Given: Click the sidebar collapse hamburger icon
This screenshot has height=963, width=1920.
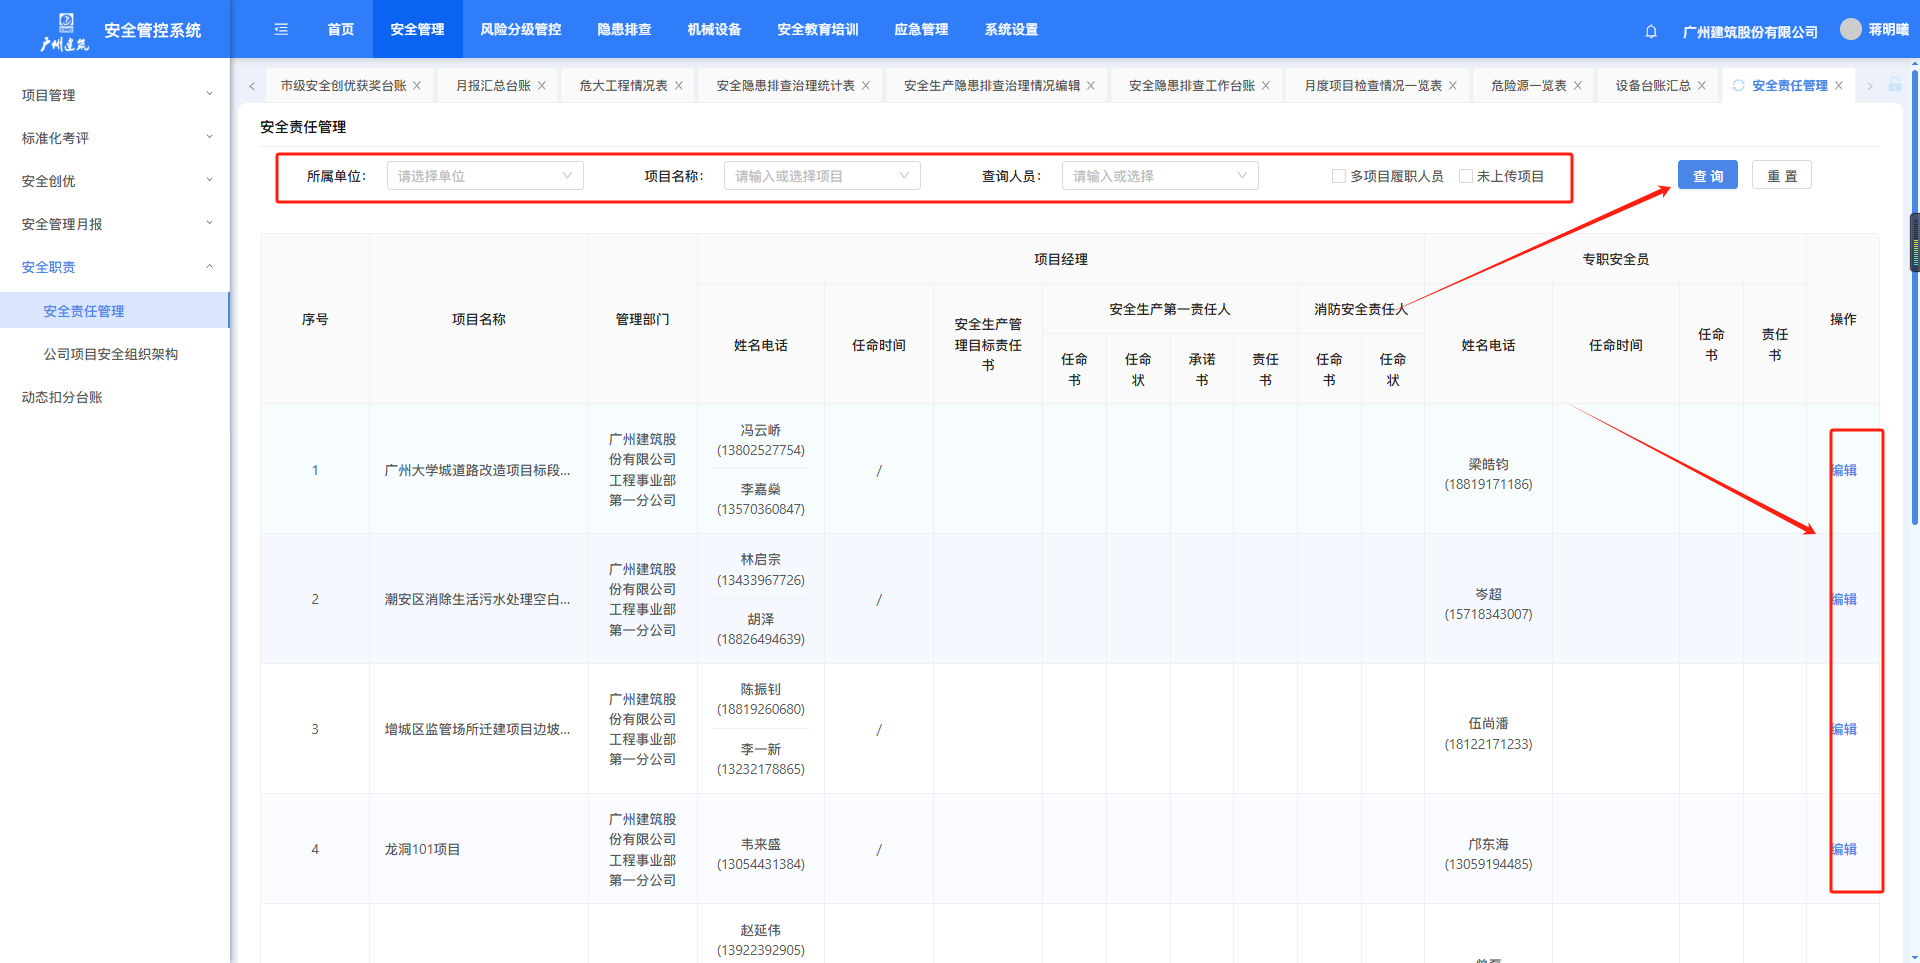Looking at the screenshot, I should (281, 30).
